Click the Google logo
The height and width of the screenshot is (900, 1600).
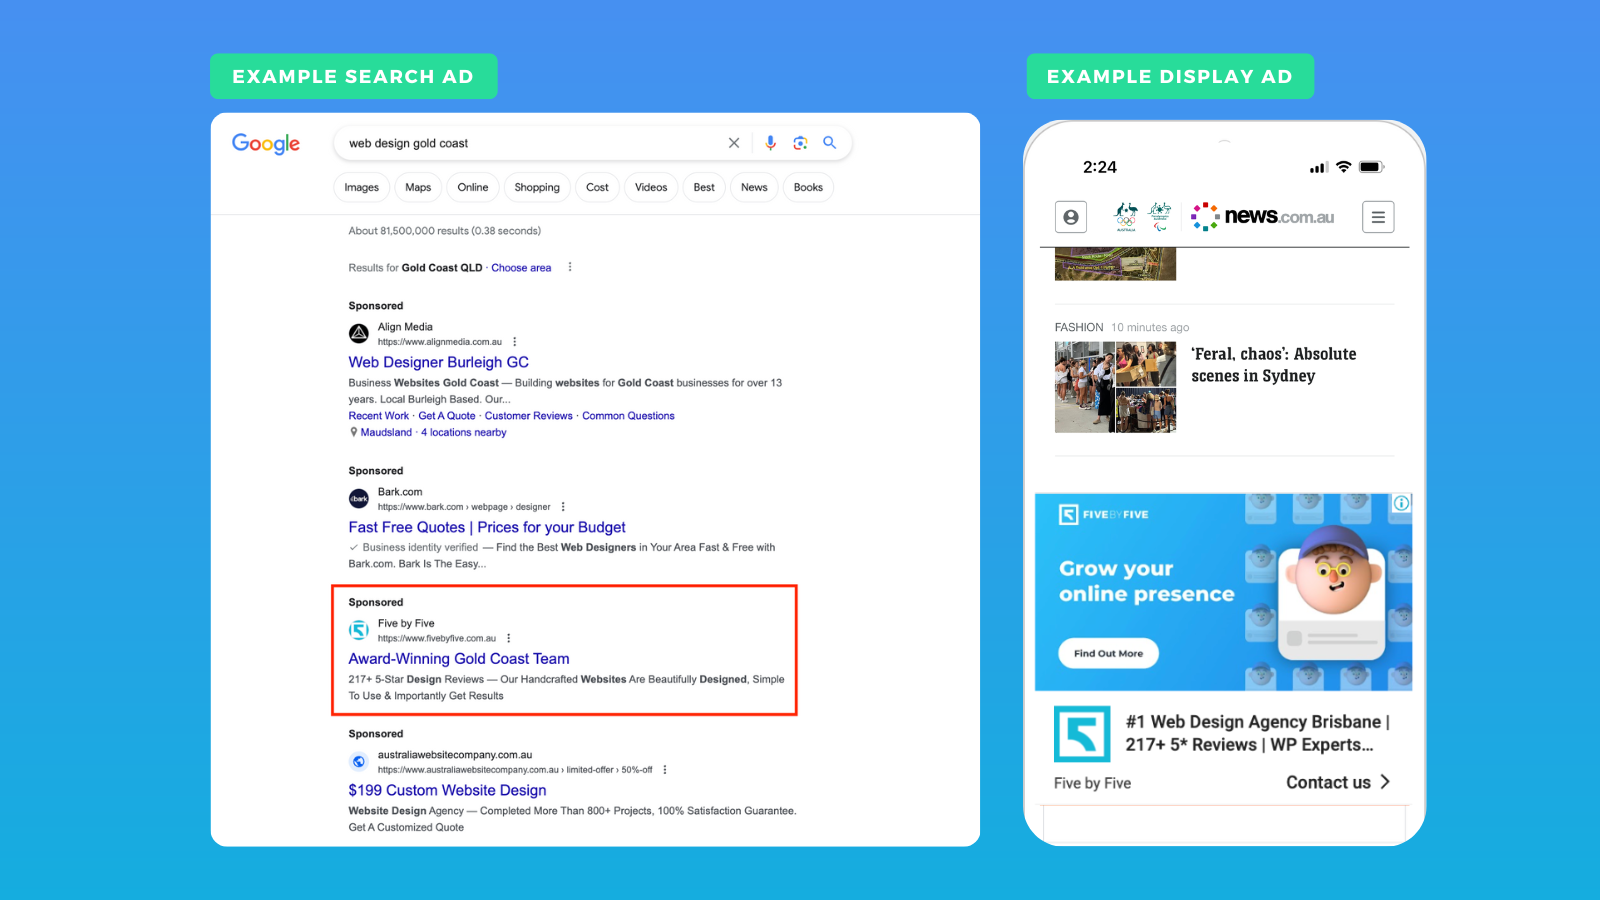266,144
